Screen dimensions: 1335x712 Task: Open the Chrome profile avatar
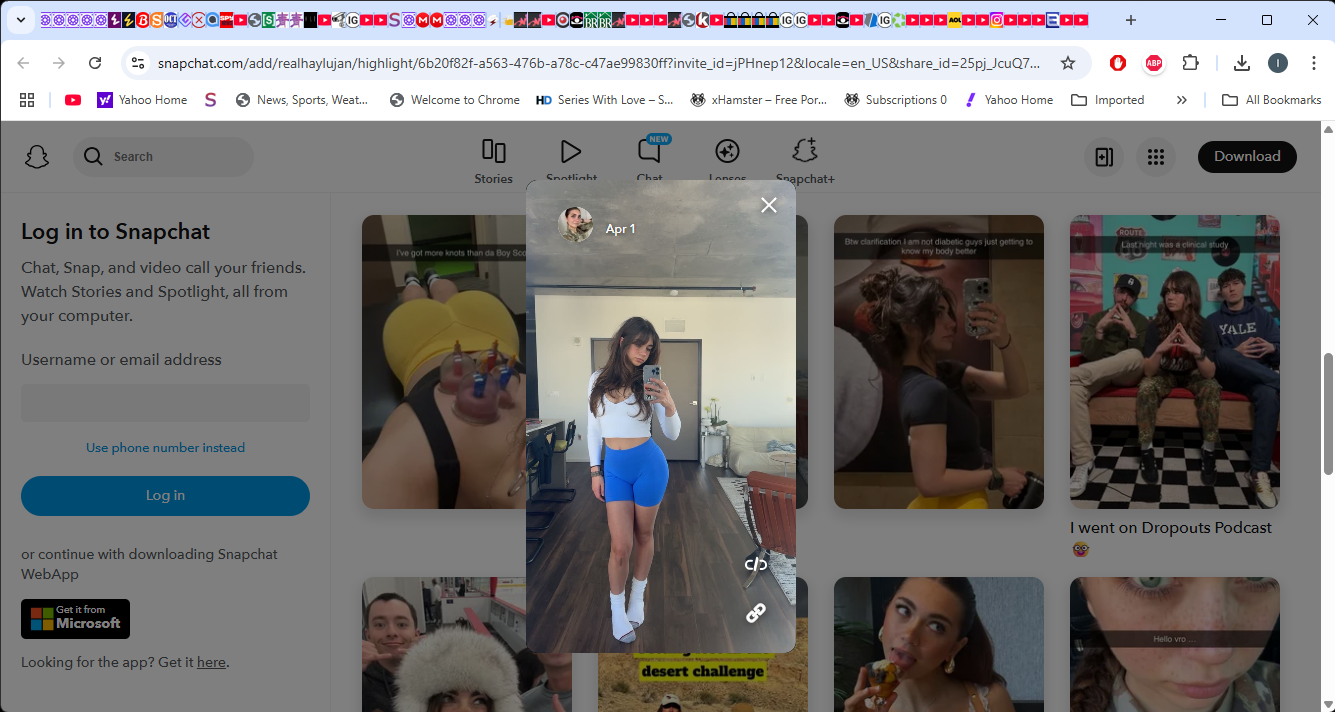point(1278,63)
